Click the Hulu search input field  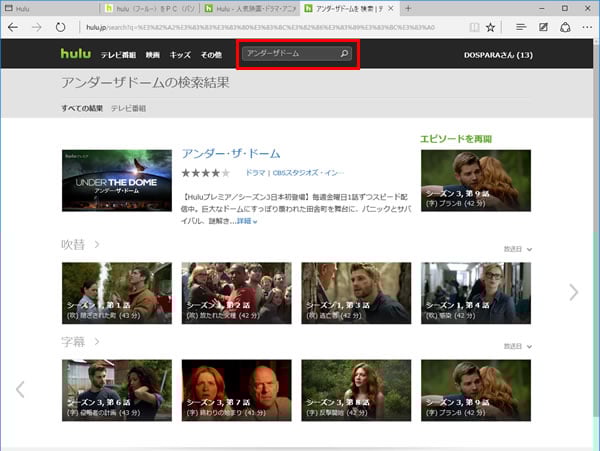291,54
